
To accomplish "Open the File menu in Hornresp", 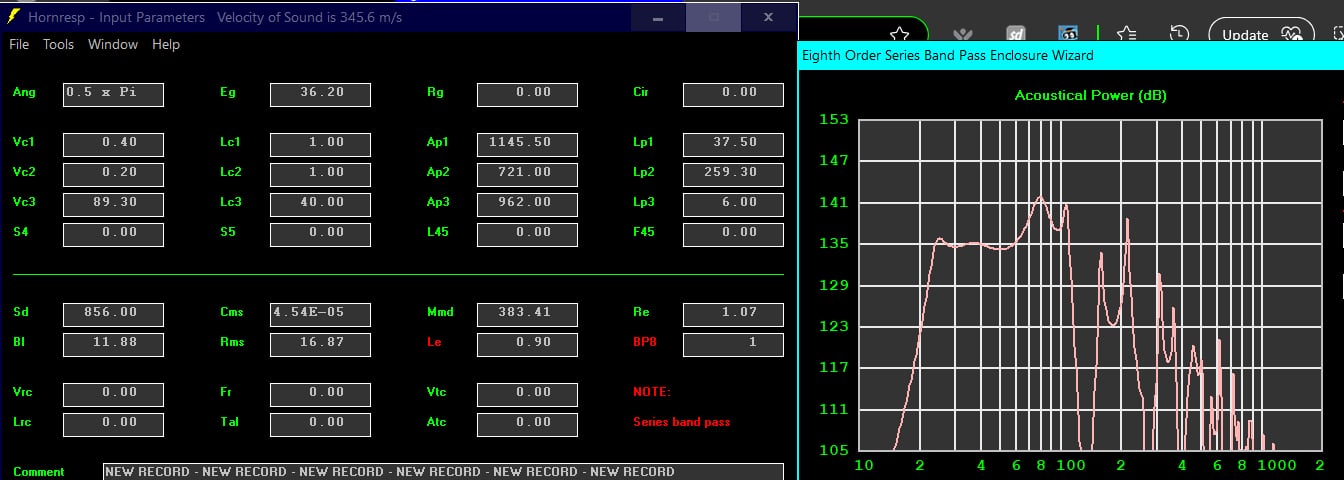I will click(19, 44).
